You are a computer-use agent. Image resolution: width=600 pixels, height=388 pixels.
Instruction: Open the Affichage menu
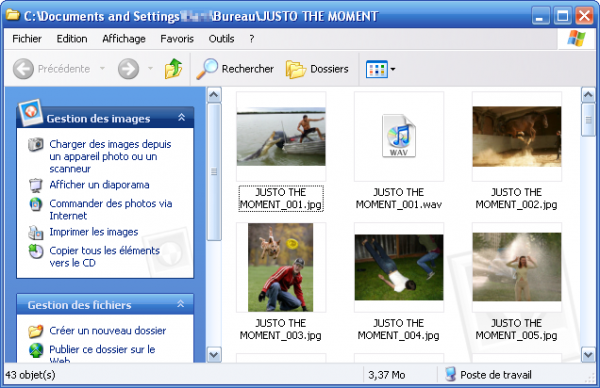tap(124, 39)
